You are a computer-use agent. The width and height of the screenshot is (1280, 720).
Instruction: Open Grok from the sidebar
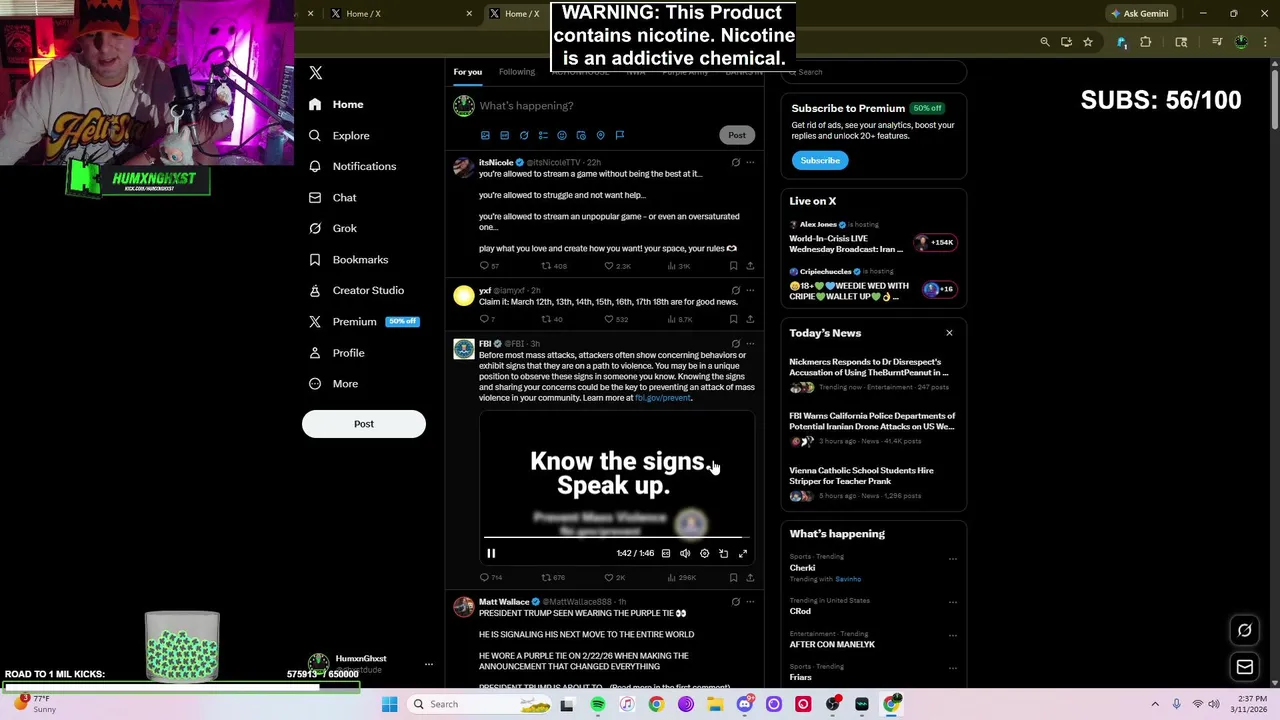[333, 228]
